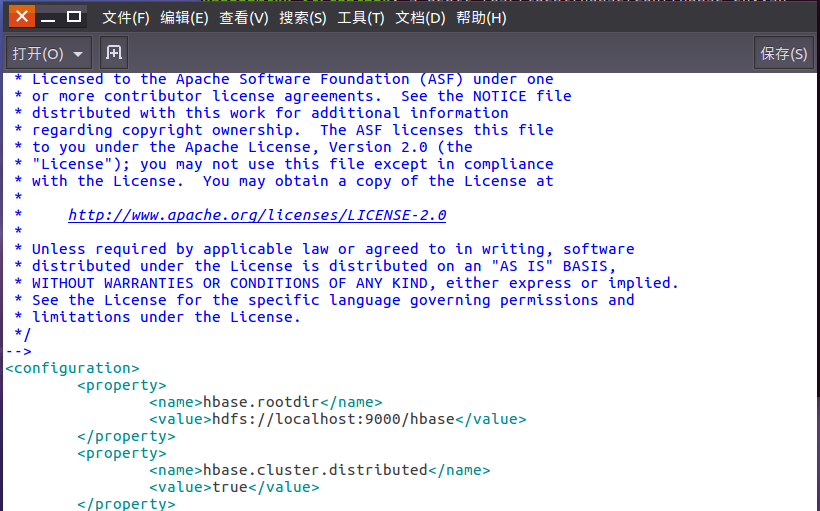Minimize the editor window
The image size is (820, 511).
tap(48, 18)
